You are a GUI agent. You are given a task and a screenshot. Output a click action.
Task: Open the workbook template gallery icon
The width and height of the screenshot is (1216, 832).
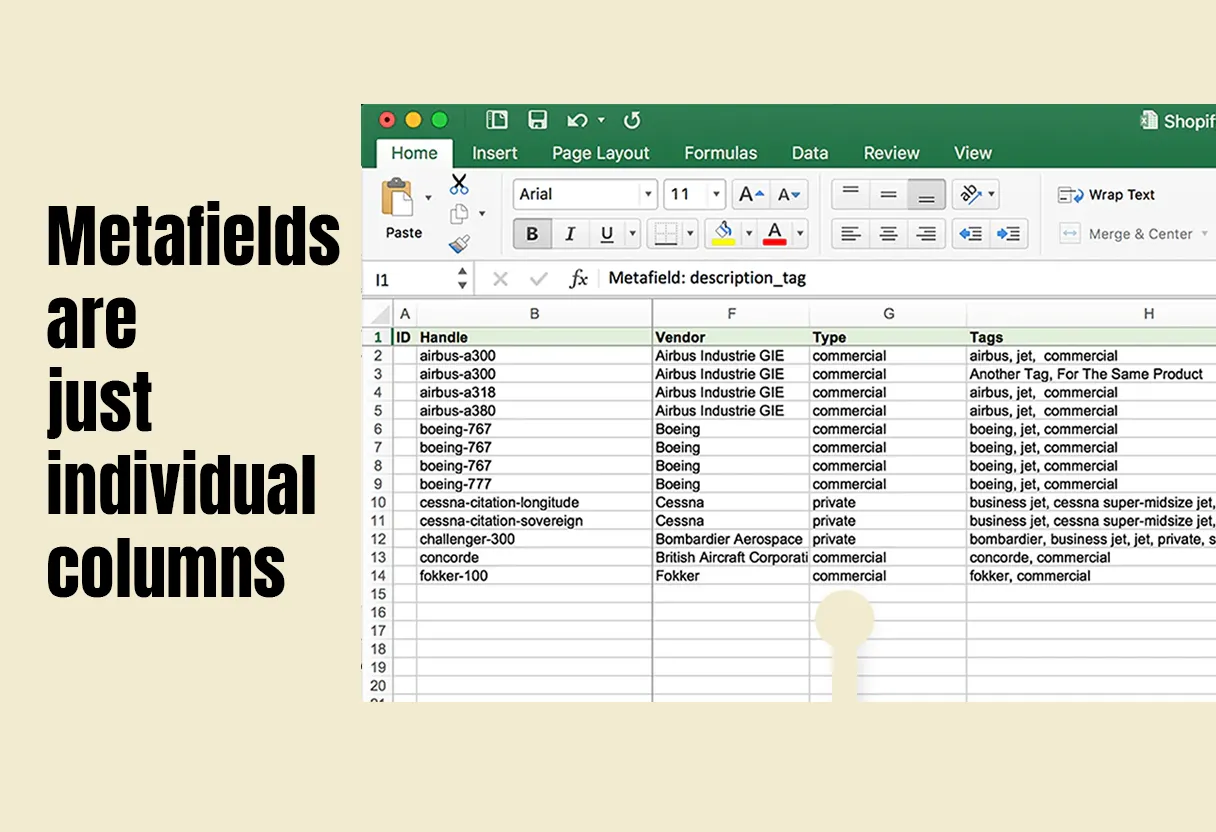[497, 120]
